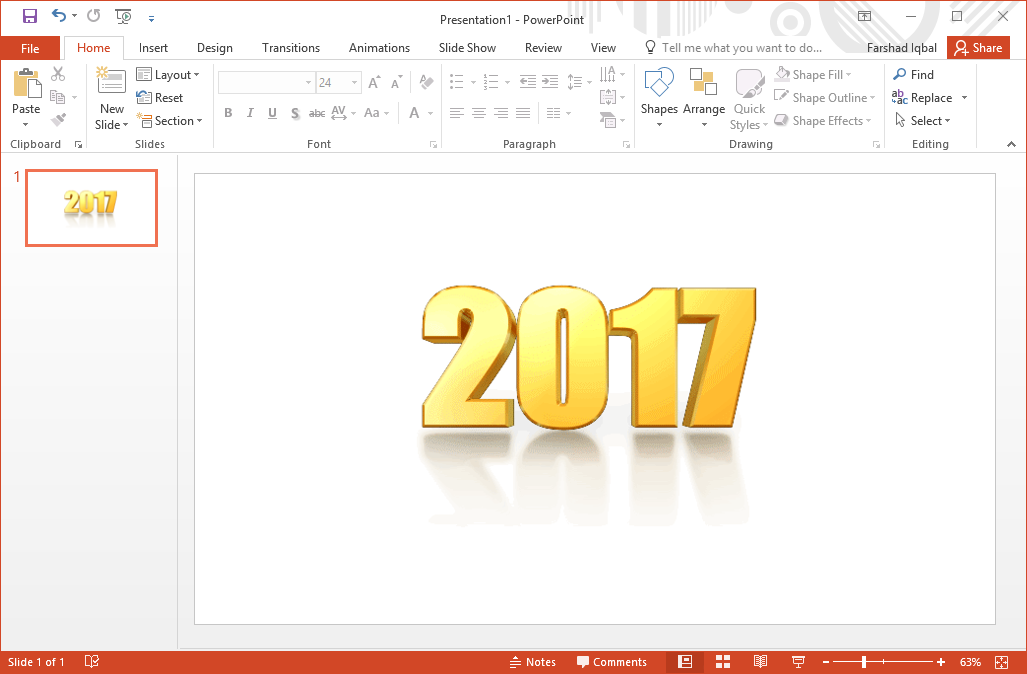The height and width of the screenshot is (674, 1027).
Task: Increase list indent level
Action: [x=550, y=82]
